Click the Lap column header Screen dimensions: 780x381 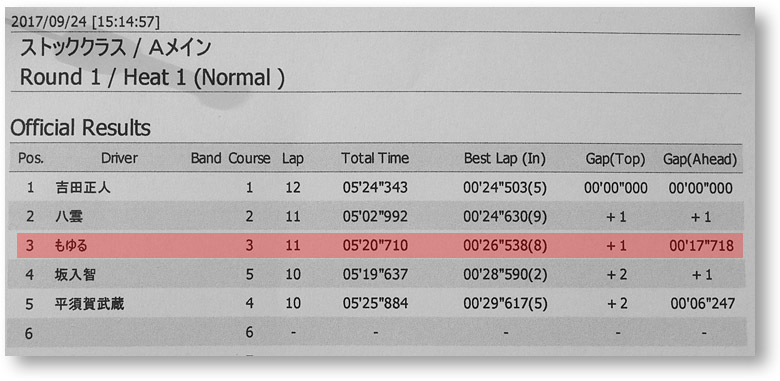click(x=292, y=159)
